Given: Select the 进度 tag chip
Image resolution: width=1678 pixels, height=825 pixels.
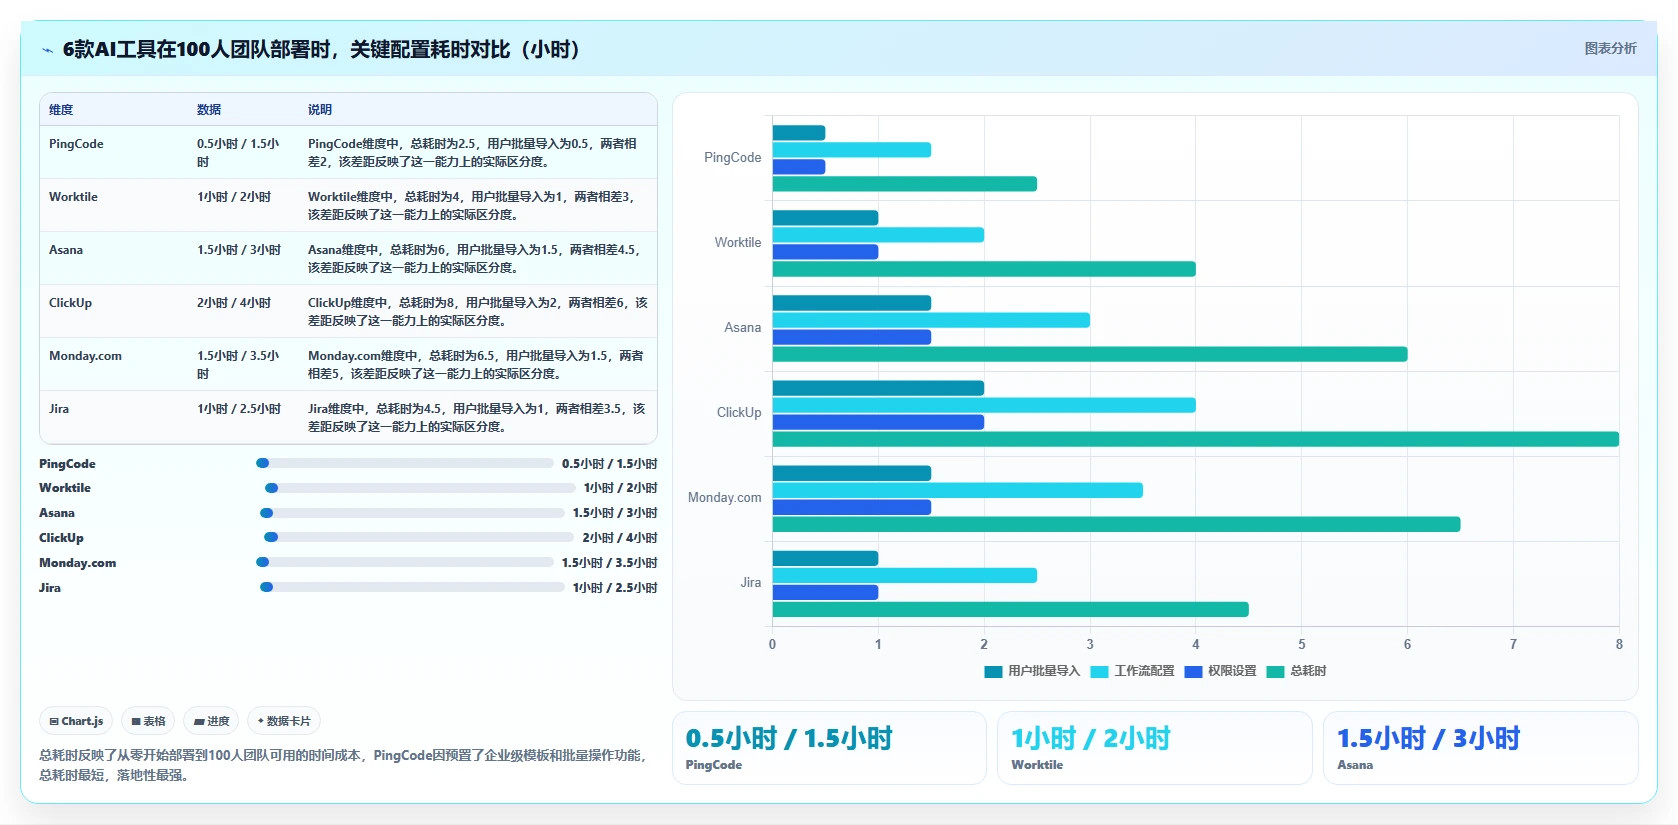Looking at the screenshot, I should click(x=211, y=721).
